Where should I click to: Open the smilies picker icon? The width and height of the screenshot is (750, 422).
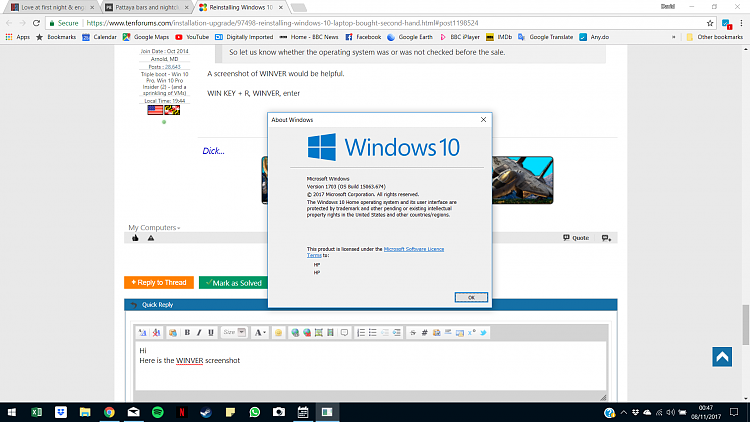click(x=278, y=333)
